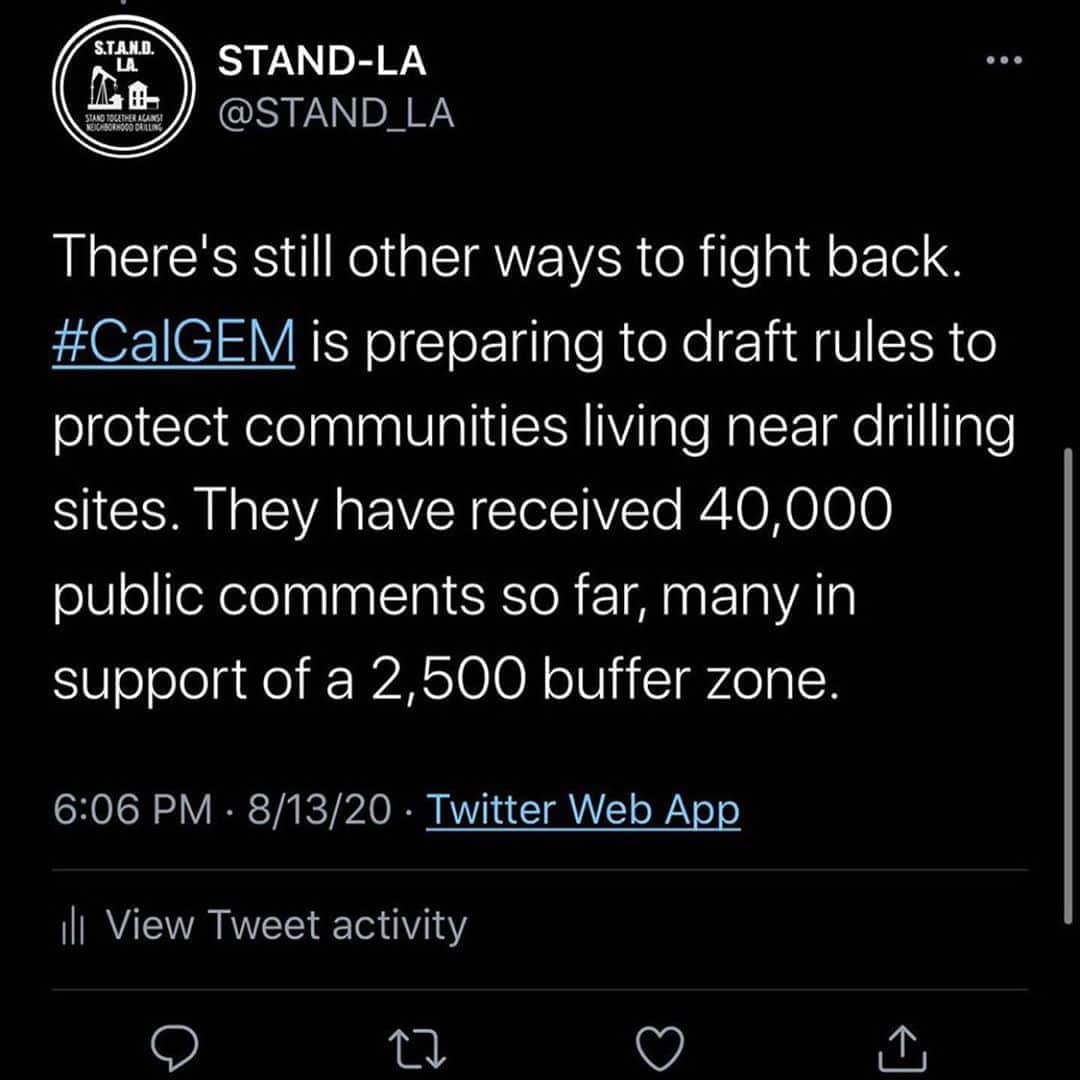Click the 8/13/20 date
This screenshot has height=1080, width=1080.
[320, 809]
